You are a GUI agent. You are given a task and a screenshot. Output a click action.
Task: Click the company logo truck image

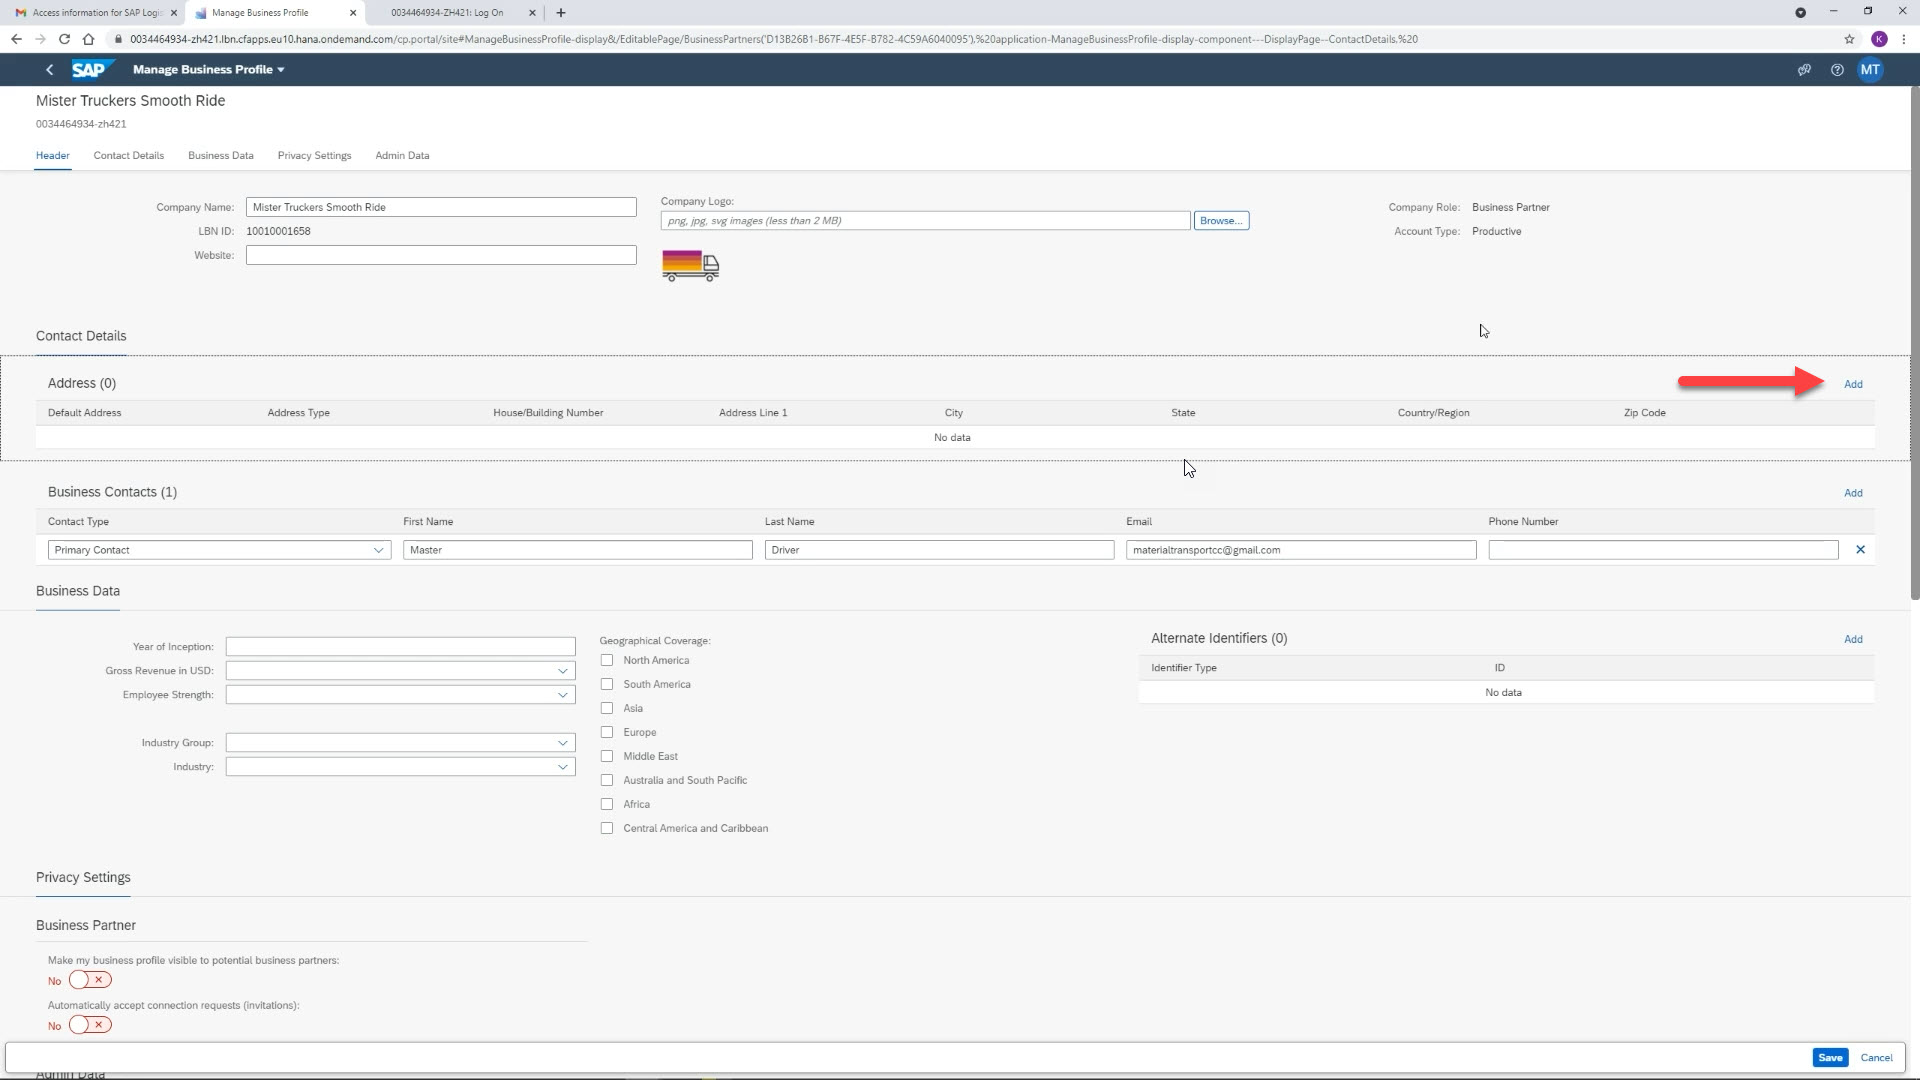point(690,266)
